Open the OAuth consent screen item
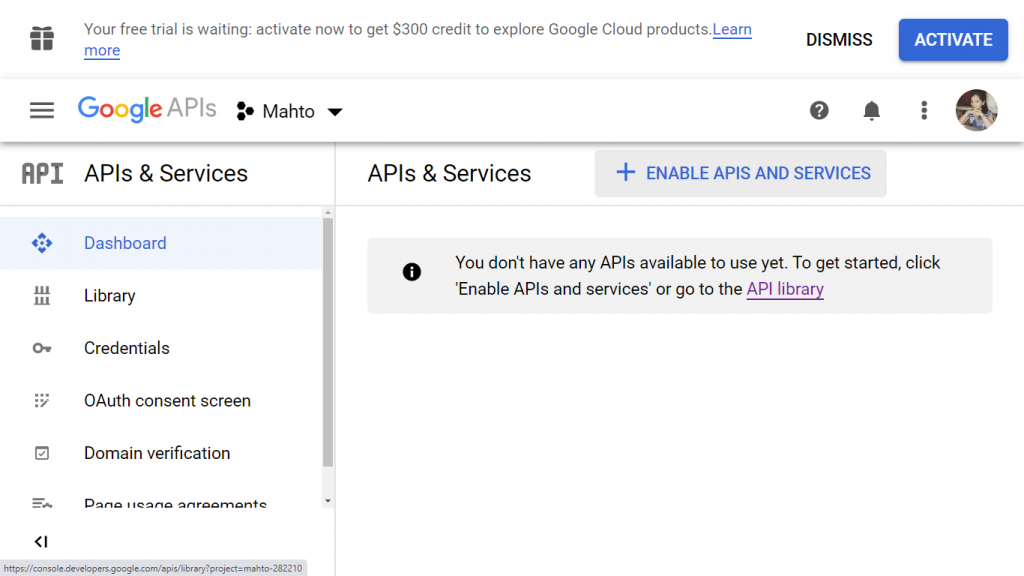 coord(161,400)
